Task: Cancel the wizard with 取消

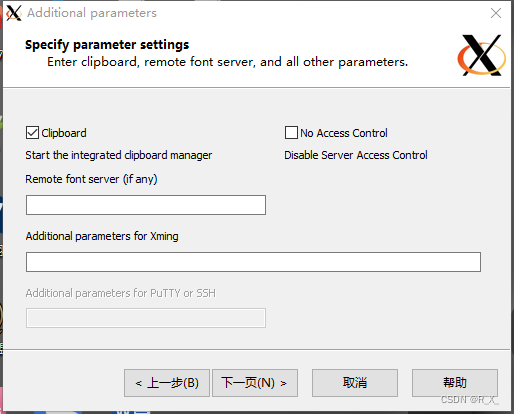Action: pos(355,383)
